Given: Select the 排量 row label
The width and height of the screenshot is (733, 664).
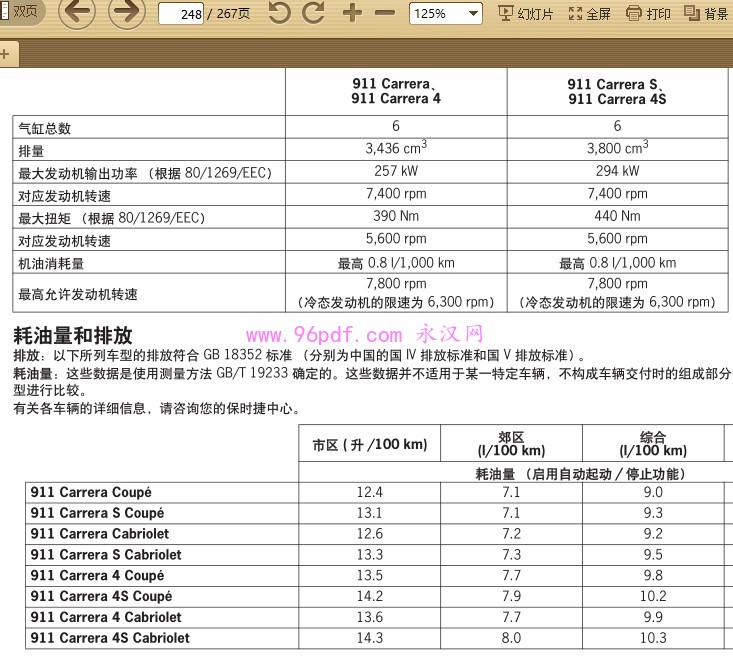Looking at the screenshot, I should pyautogui.click(x=31, y=151).
